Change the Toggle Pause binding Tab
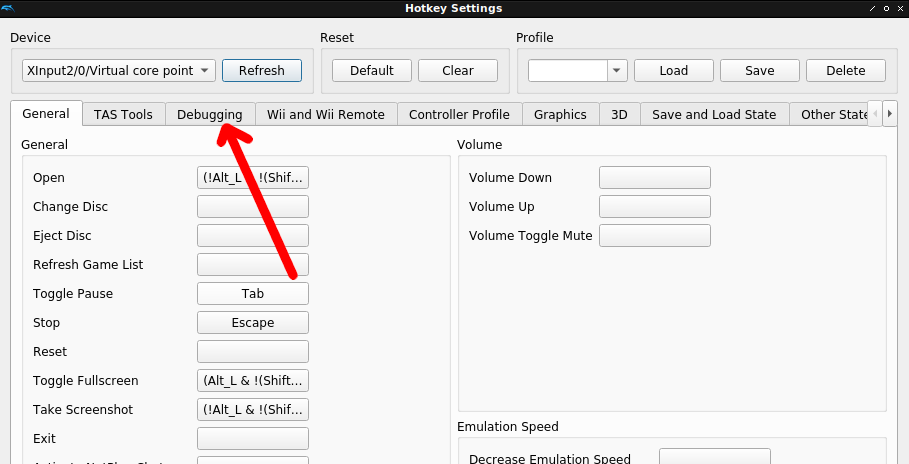This screenshot has width=909, height=464. [x=253, y=293]
